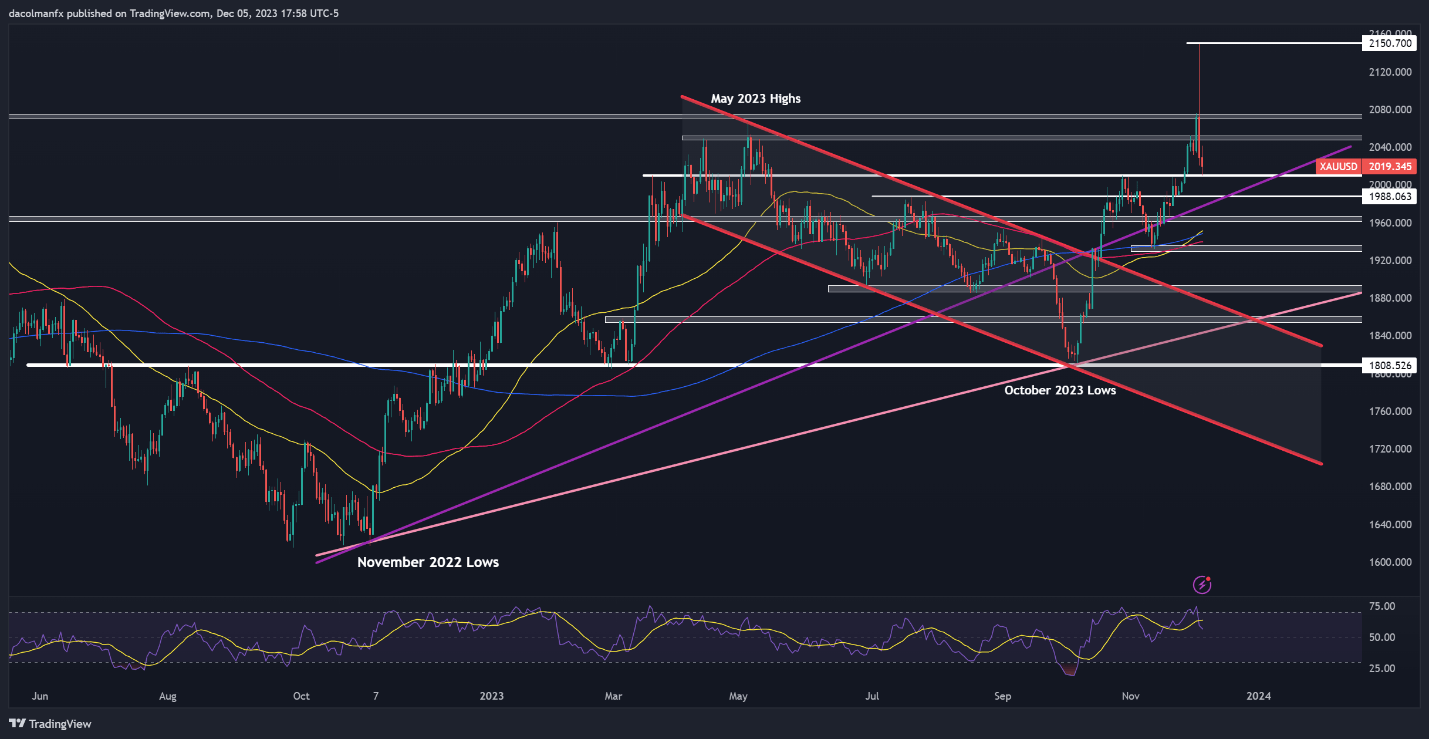Click the 1880.000 price axis tick
1429x739 pixels.
point(1391,298)
